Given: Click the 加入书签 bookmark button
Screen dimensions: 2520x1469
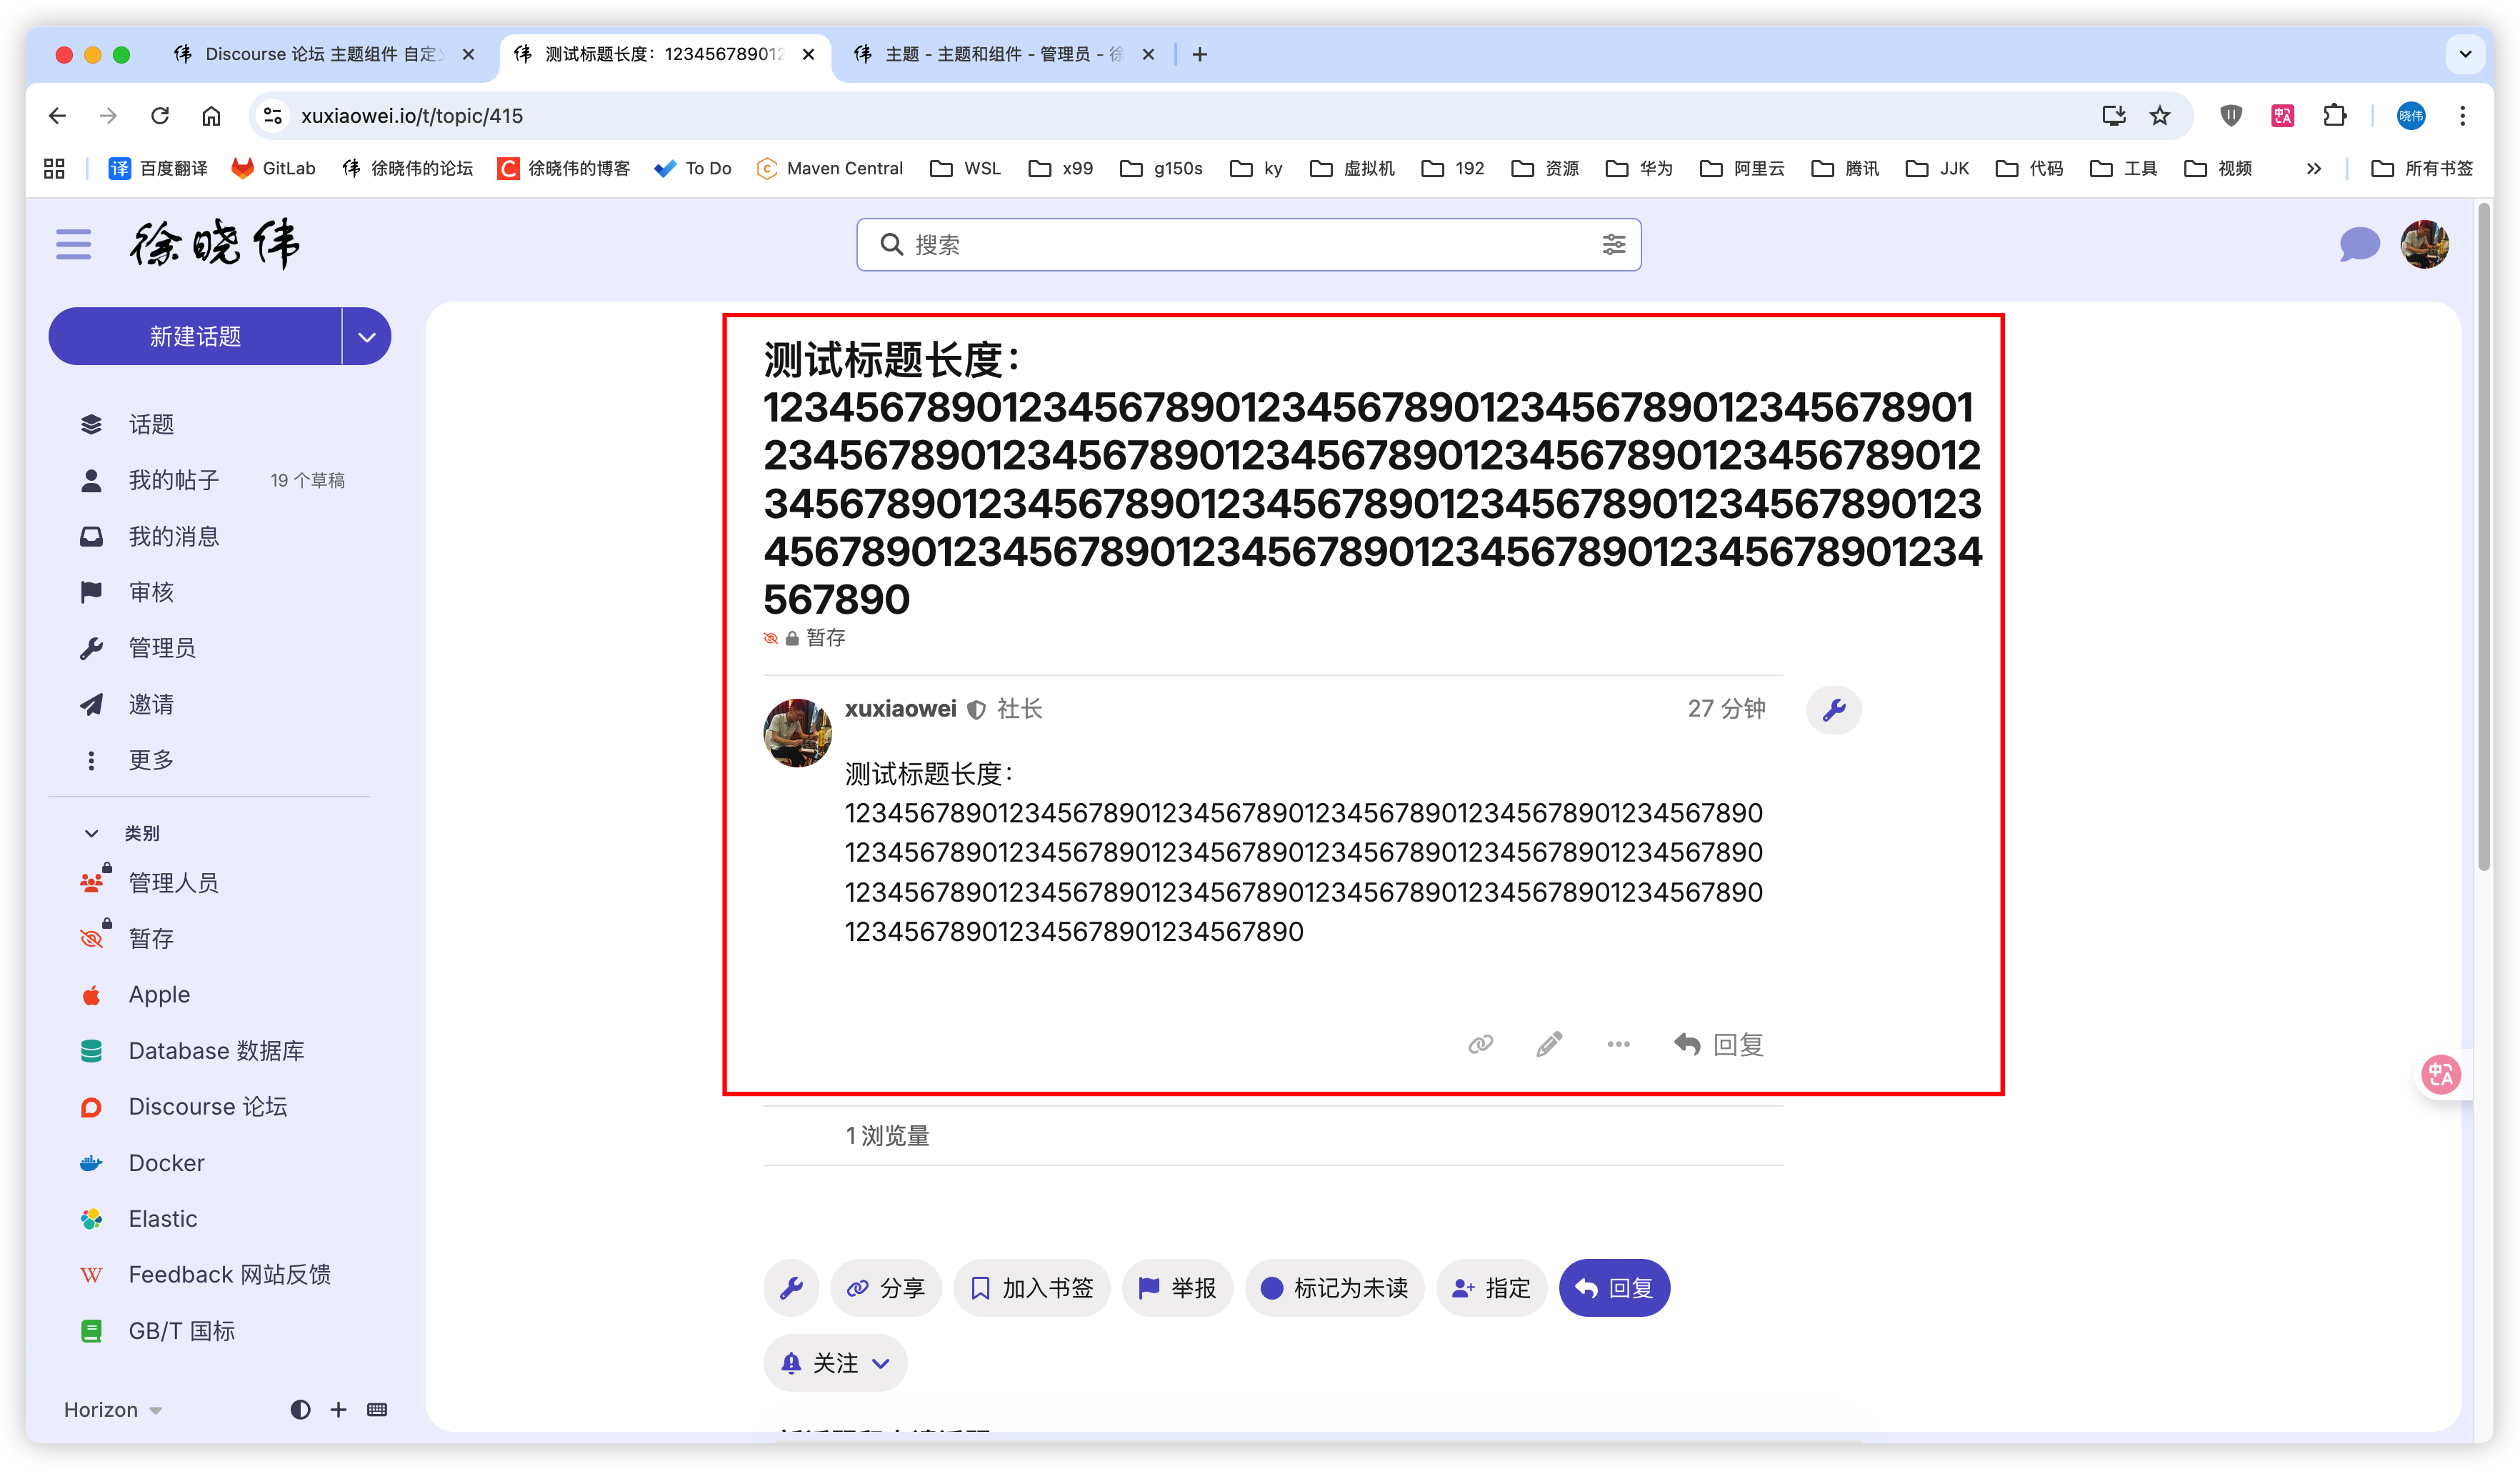Looking at the screenshot, I should (1031, 1288).
